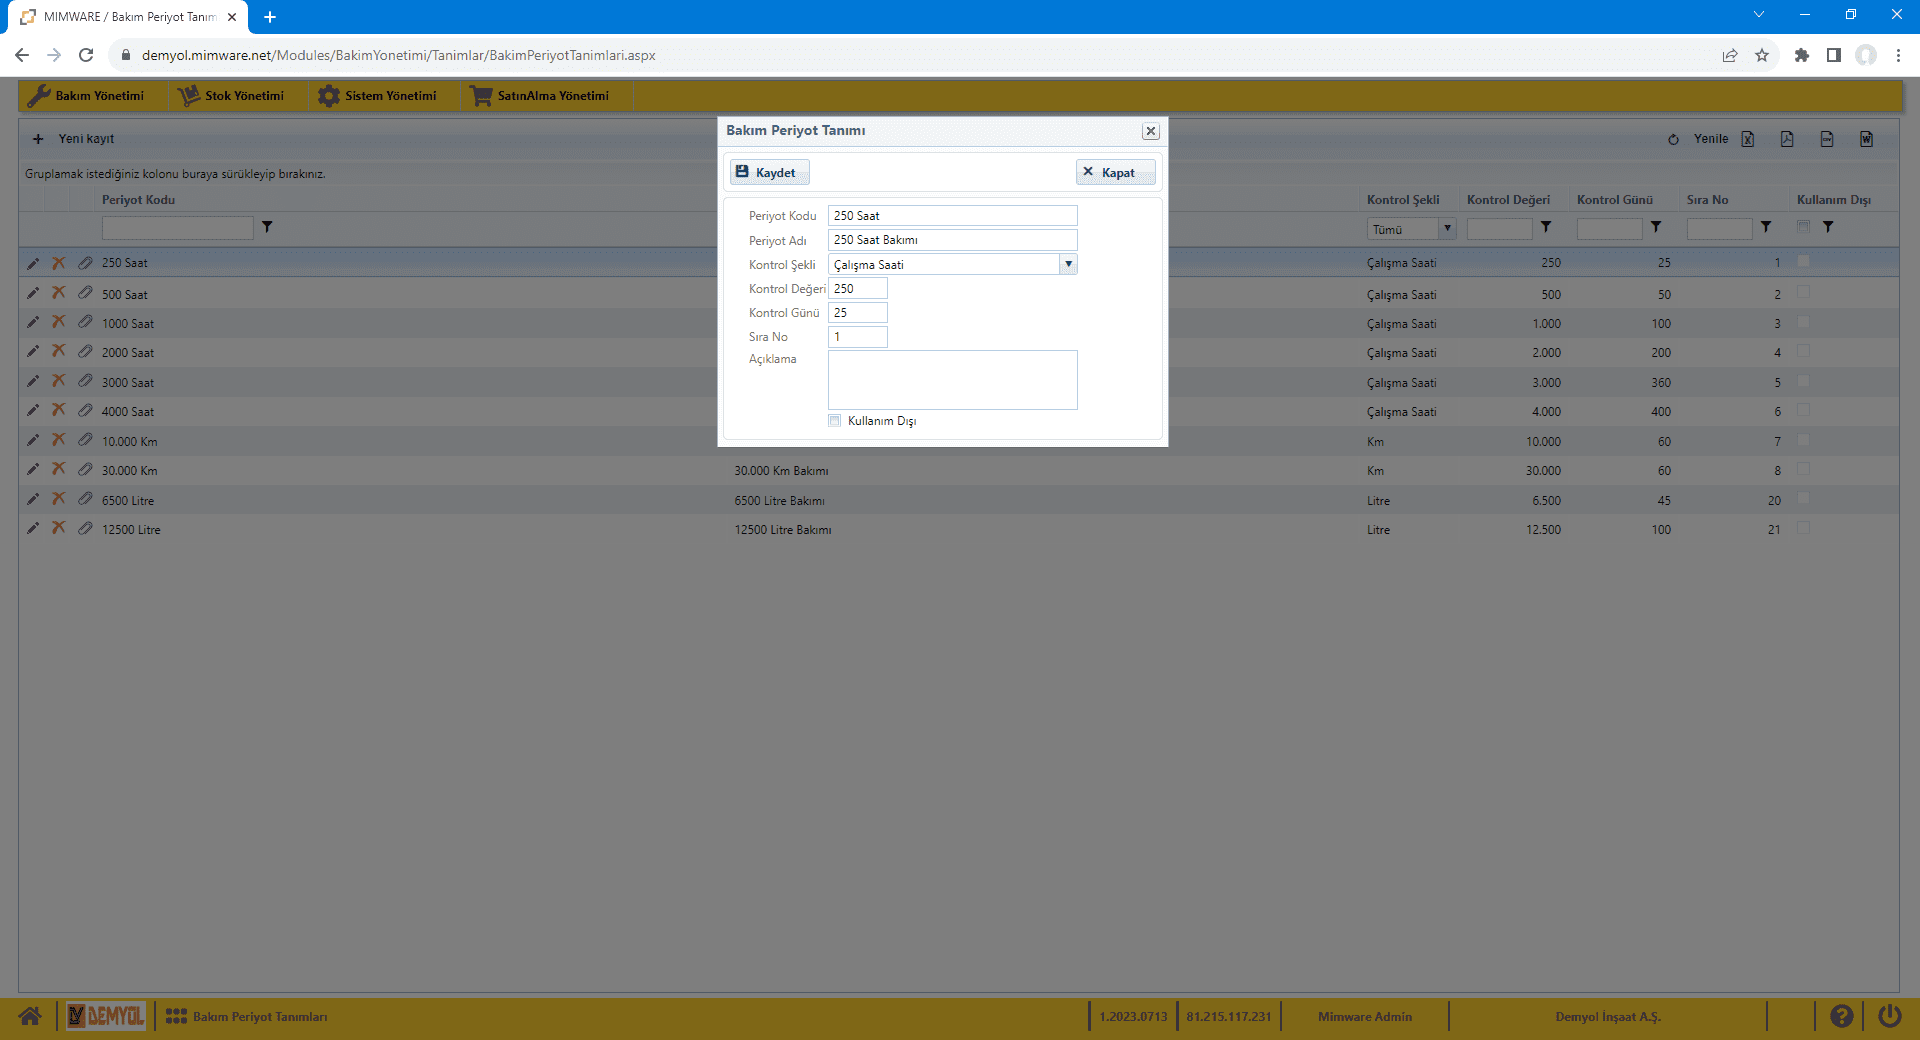
Task: Click the home icon in bottom bar
Action: point(30,1016)
